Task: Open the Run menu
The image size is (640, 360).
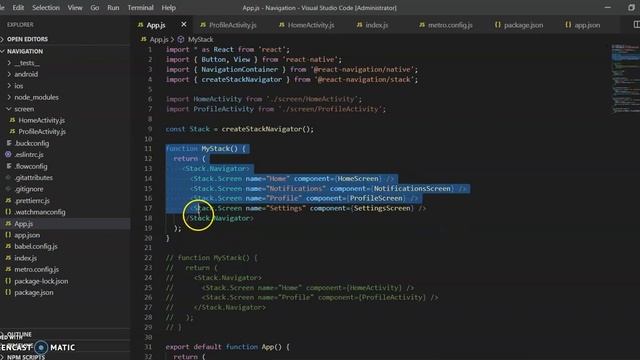Action: point(113,8)
